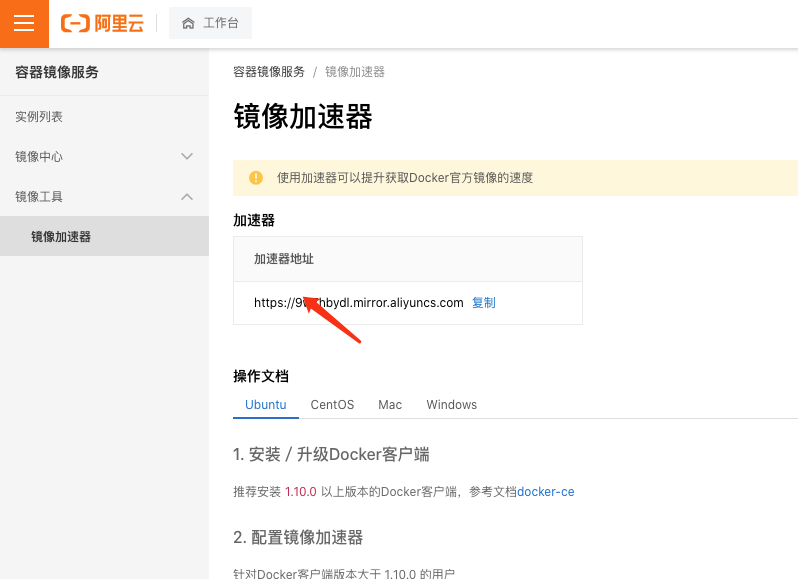Click the 阿里云 Alibaba Cloud logo
This screenshot has width=798, height=579.
(102, 24)
